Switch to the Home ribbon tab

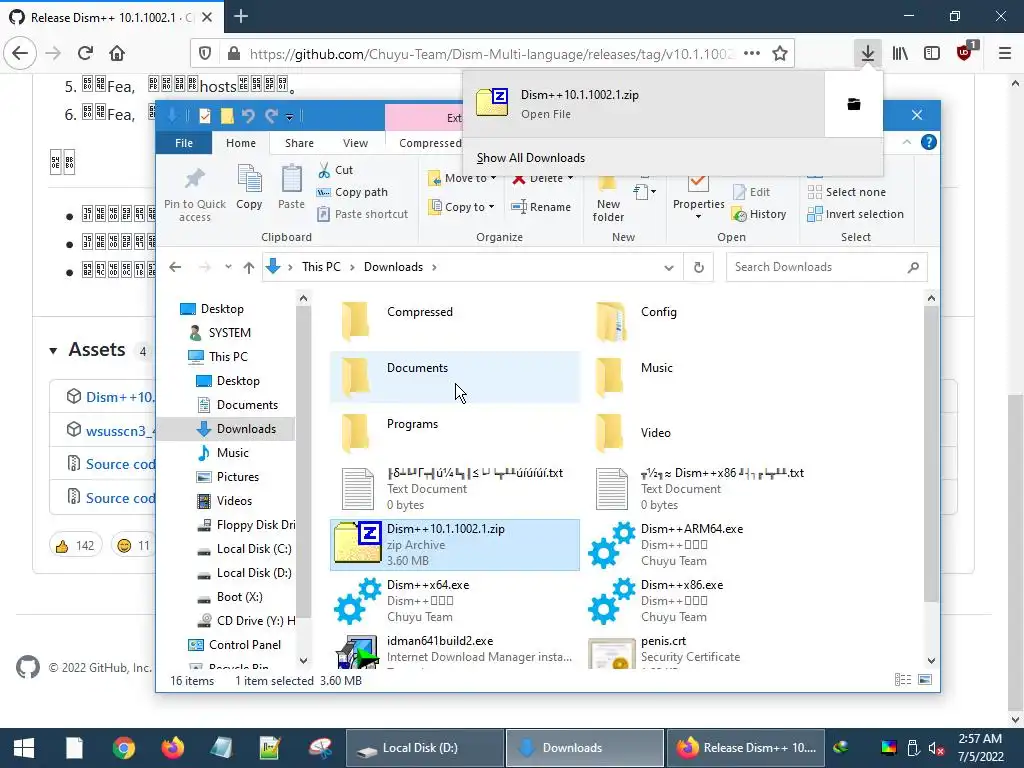tap(241, 143)
